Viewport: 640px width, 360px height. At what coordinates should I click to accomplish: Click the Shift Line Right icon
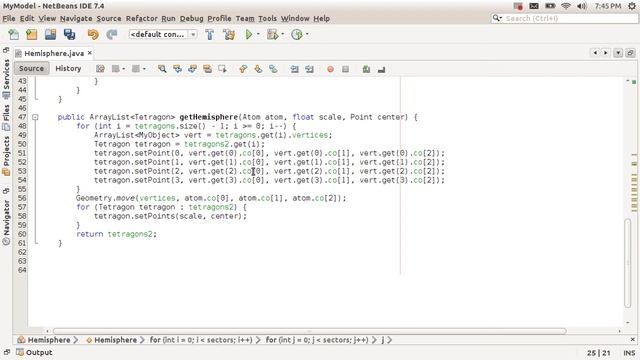309,69
